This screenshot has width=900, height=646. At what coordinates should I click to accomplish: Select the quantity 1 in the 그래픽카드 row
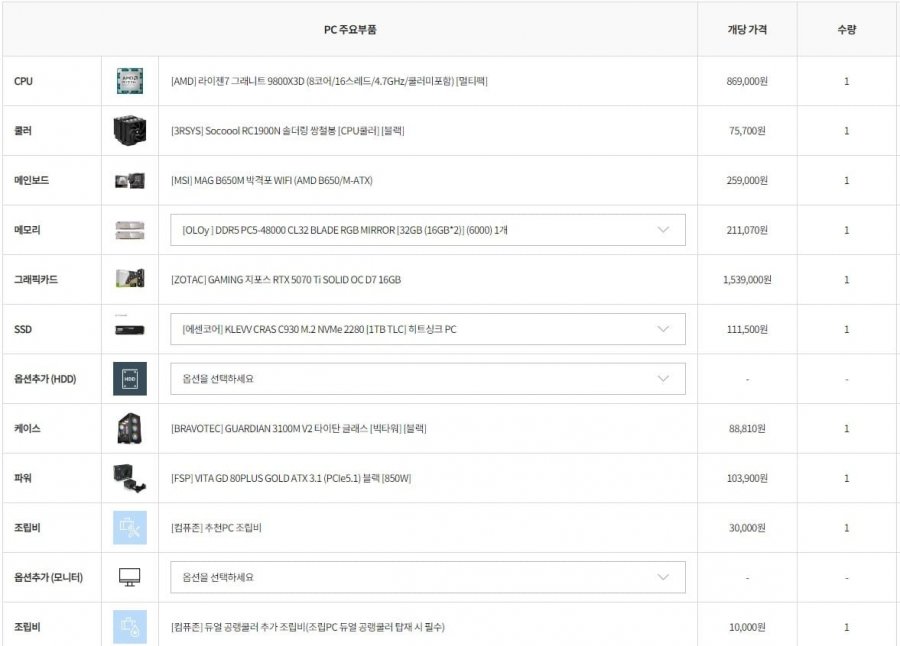(x=847, y=280)
